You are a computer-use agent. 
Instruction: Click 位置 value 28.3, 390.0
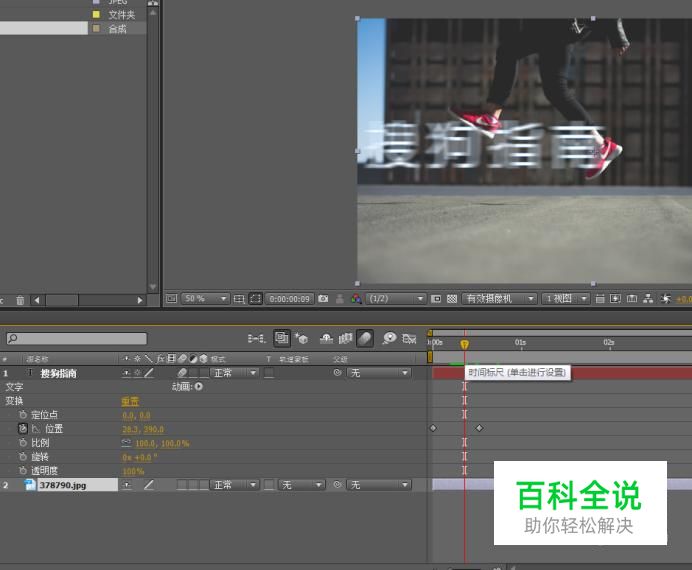tap(143, 429)
